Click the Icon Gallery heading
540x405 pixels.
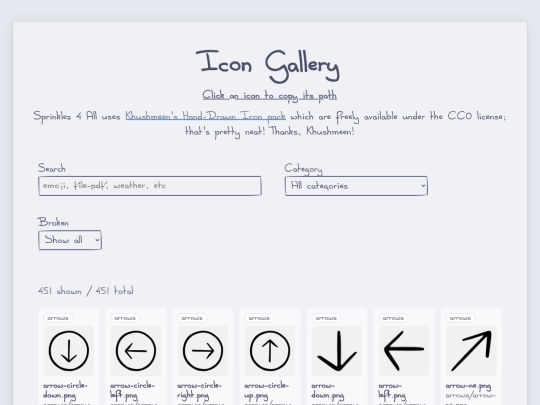click(268, 66)
